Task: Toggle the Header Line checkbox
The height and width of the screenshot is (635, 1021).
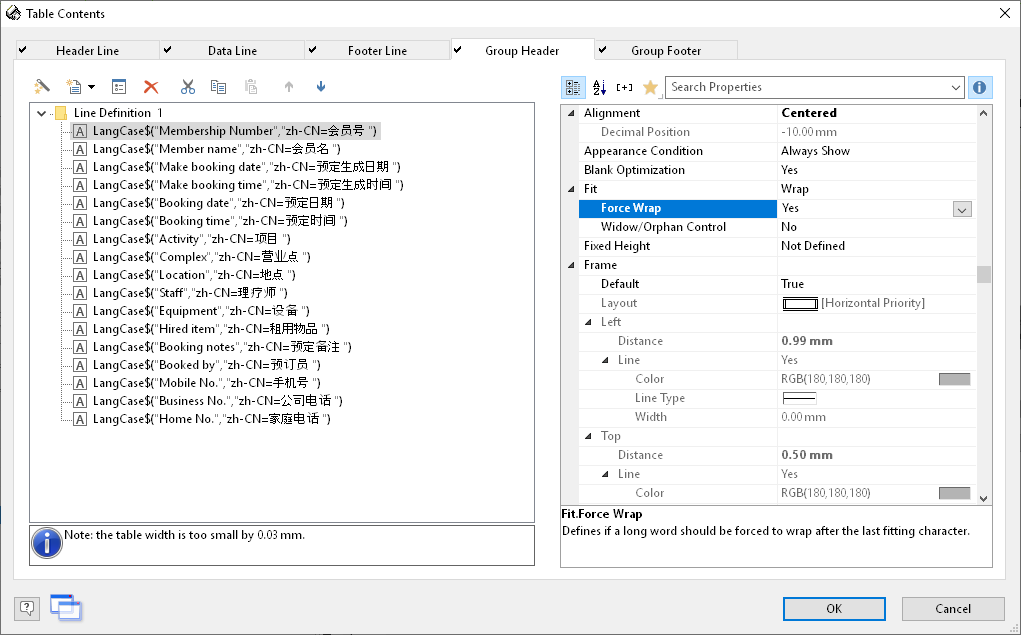Action: [23, 49]
